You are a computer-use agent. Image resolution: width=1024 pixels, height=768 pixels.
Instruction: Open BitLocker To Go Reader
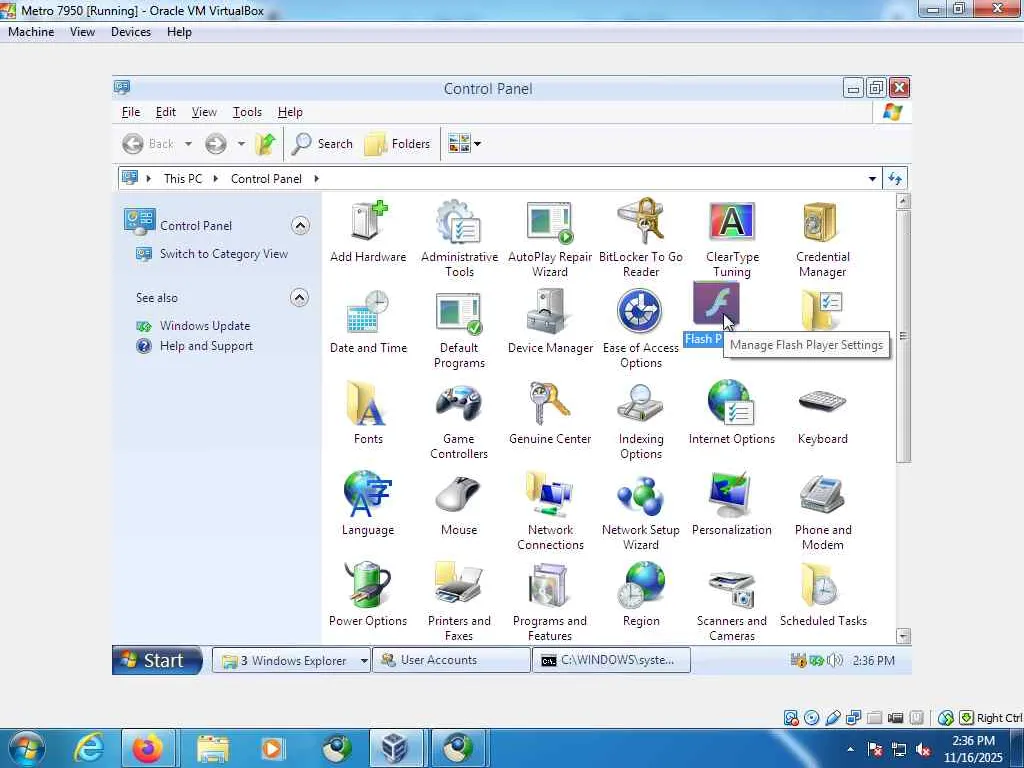pyautogui.click(x=641, y=240)
